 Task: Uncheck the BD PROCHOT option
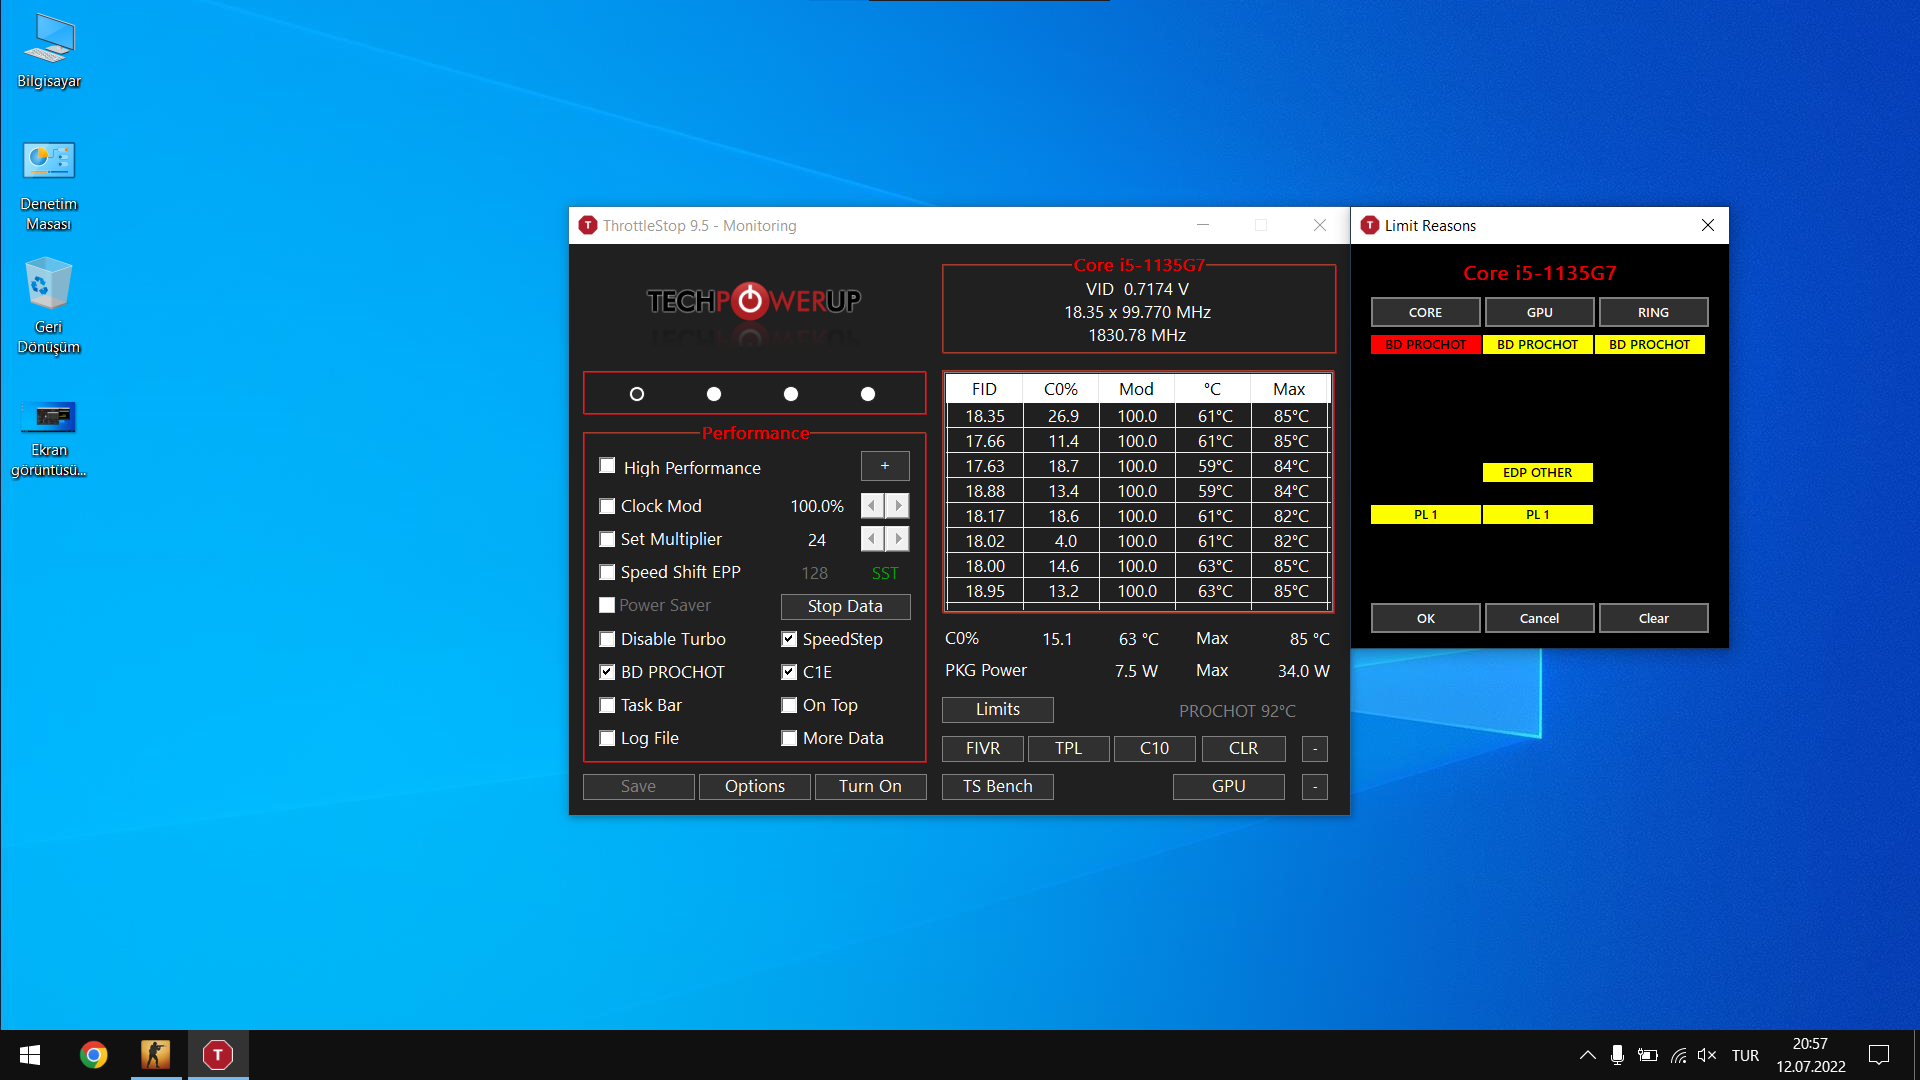607,672
